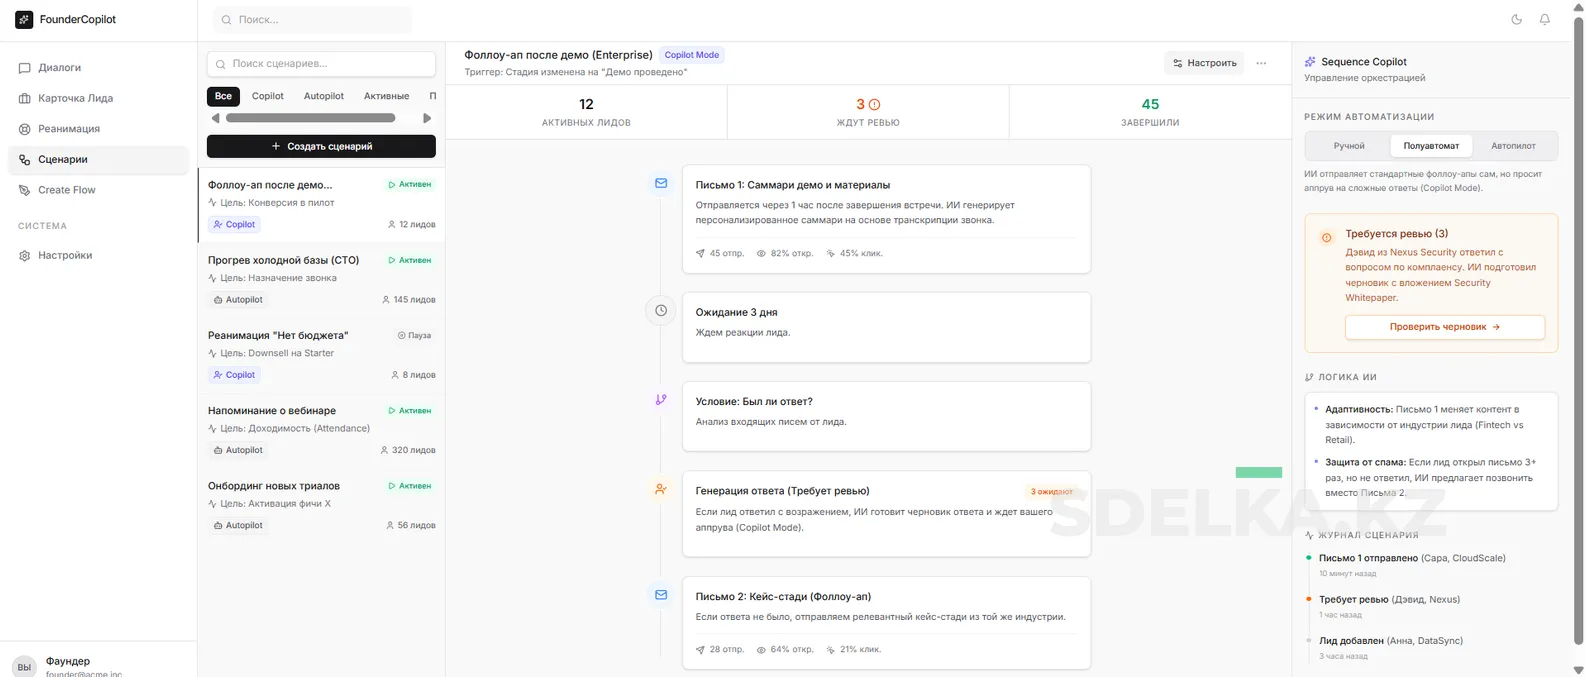Filter scenarios by Autopilot tab

click(323, 96)
